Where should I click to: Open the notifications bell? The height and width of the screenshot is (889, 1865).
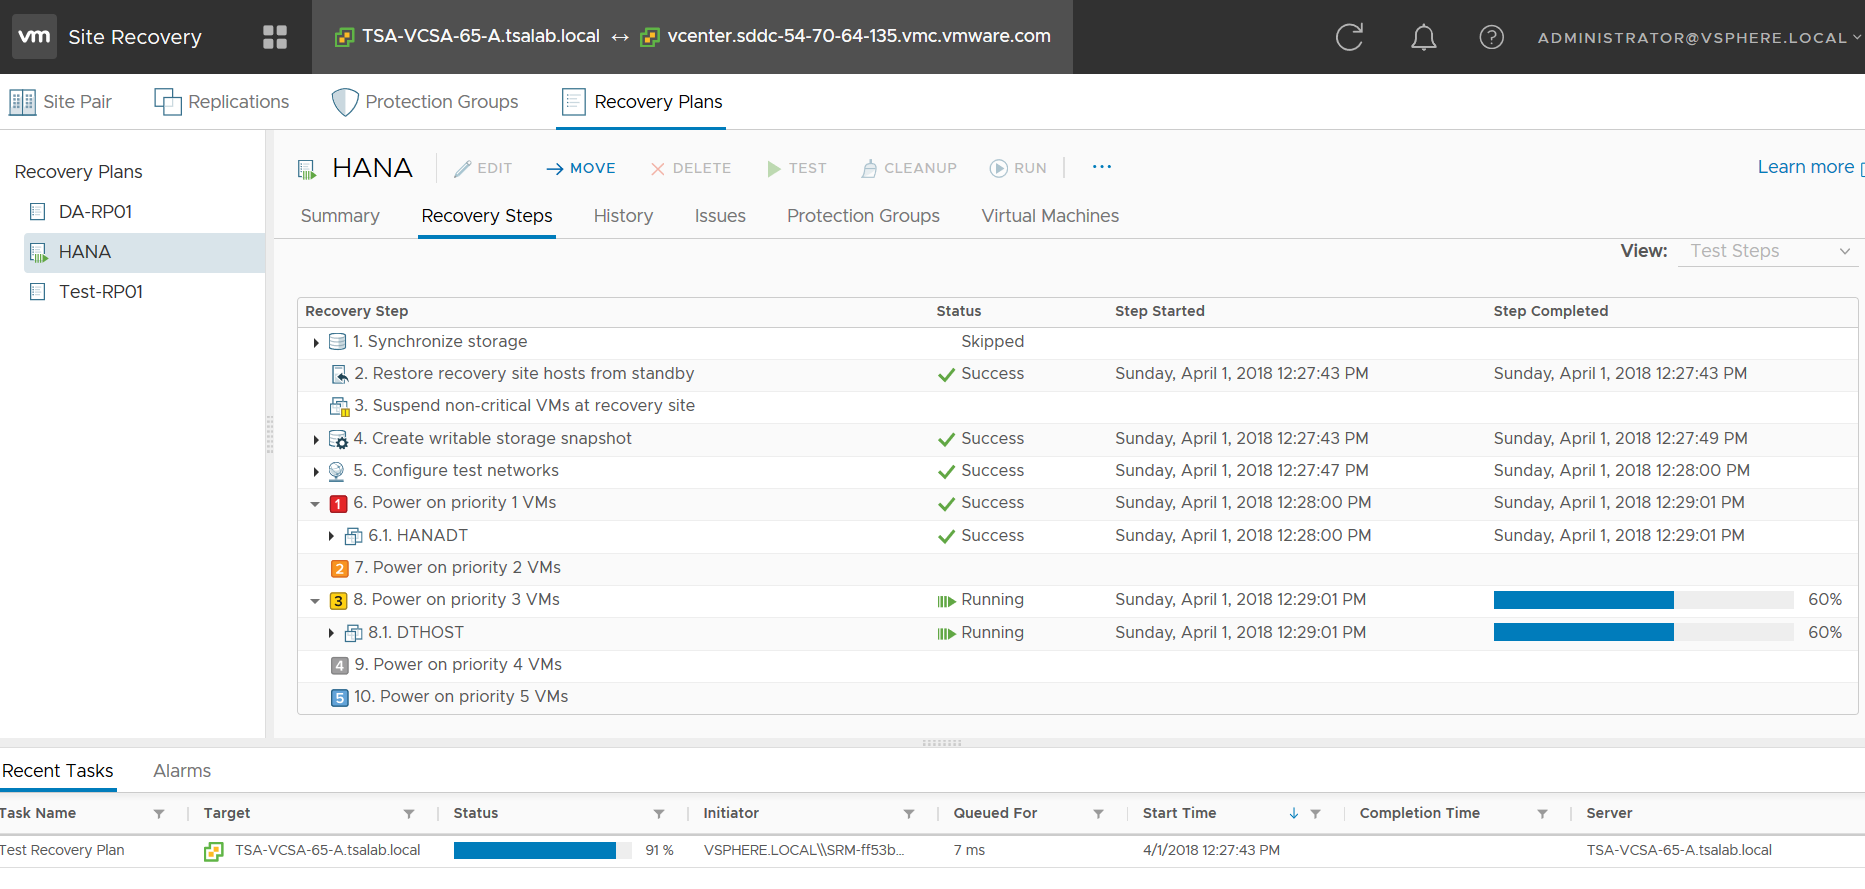tap(1423, 37)
